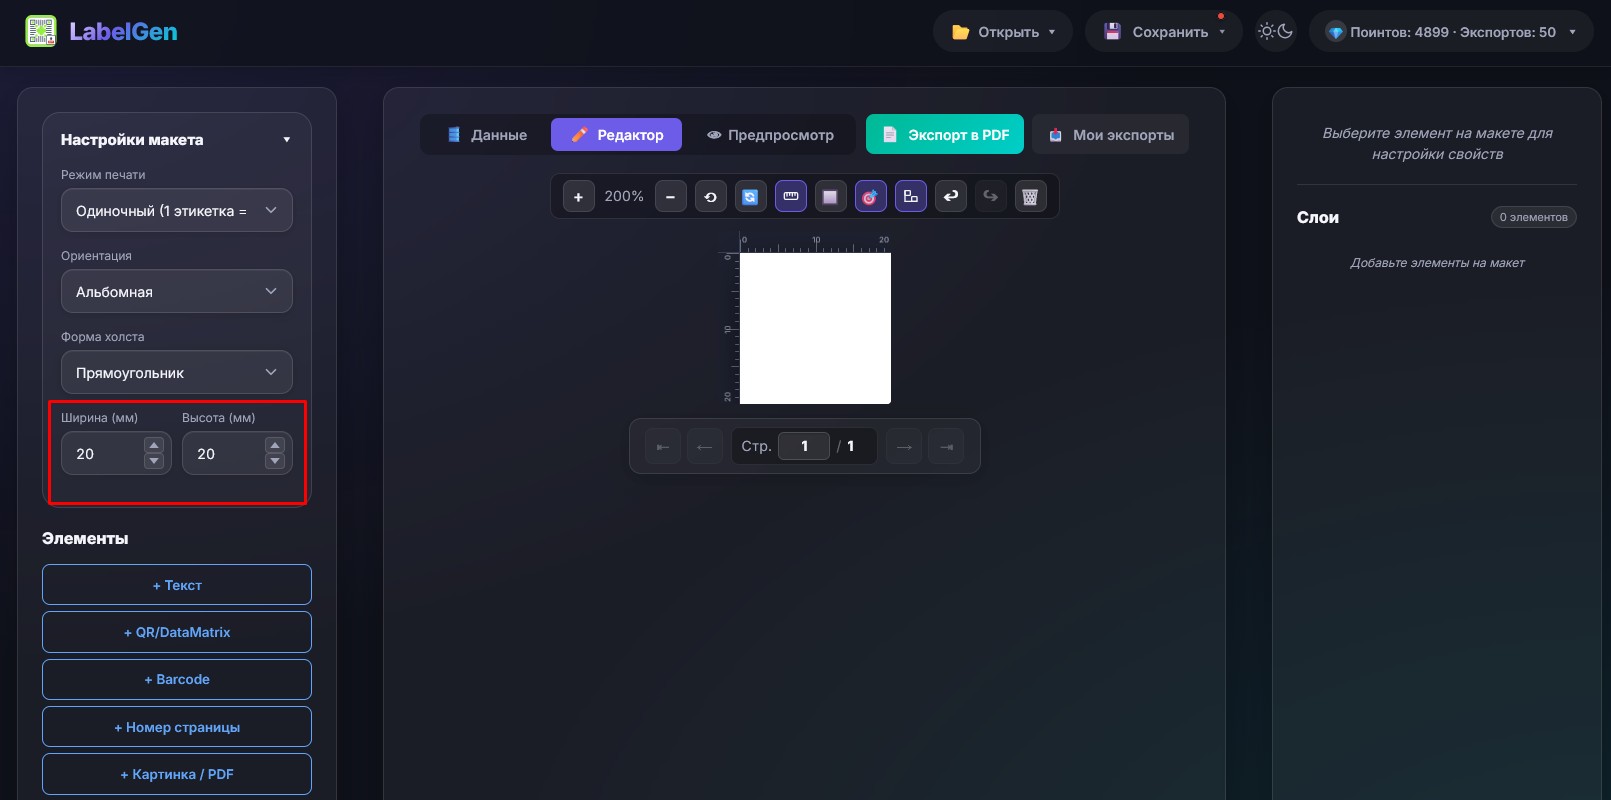
Task: Click the Высота (мм) input field
Action: (x=237, y=453)
